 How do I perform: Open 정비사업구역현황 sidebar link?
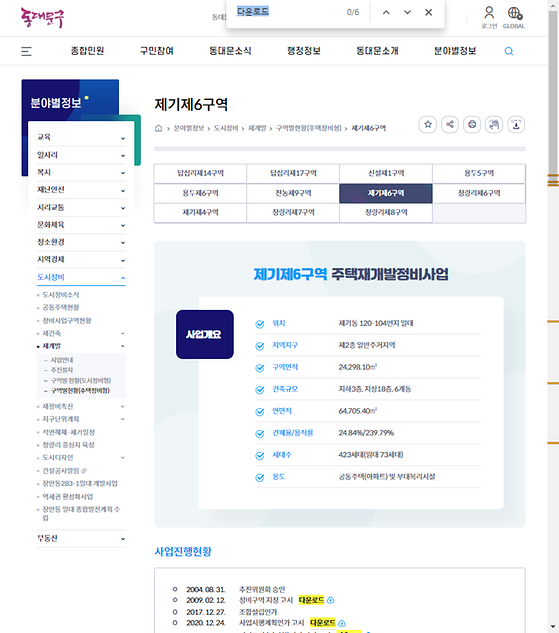click(x=67, y=321)
